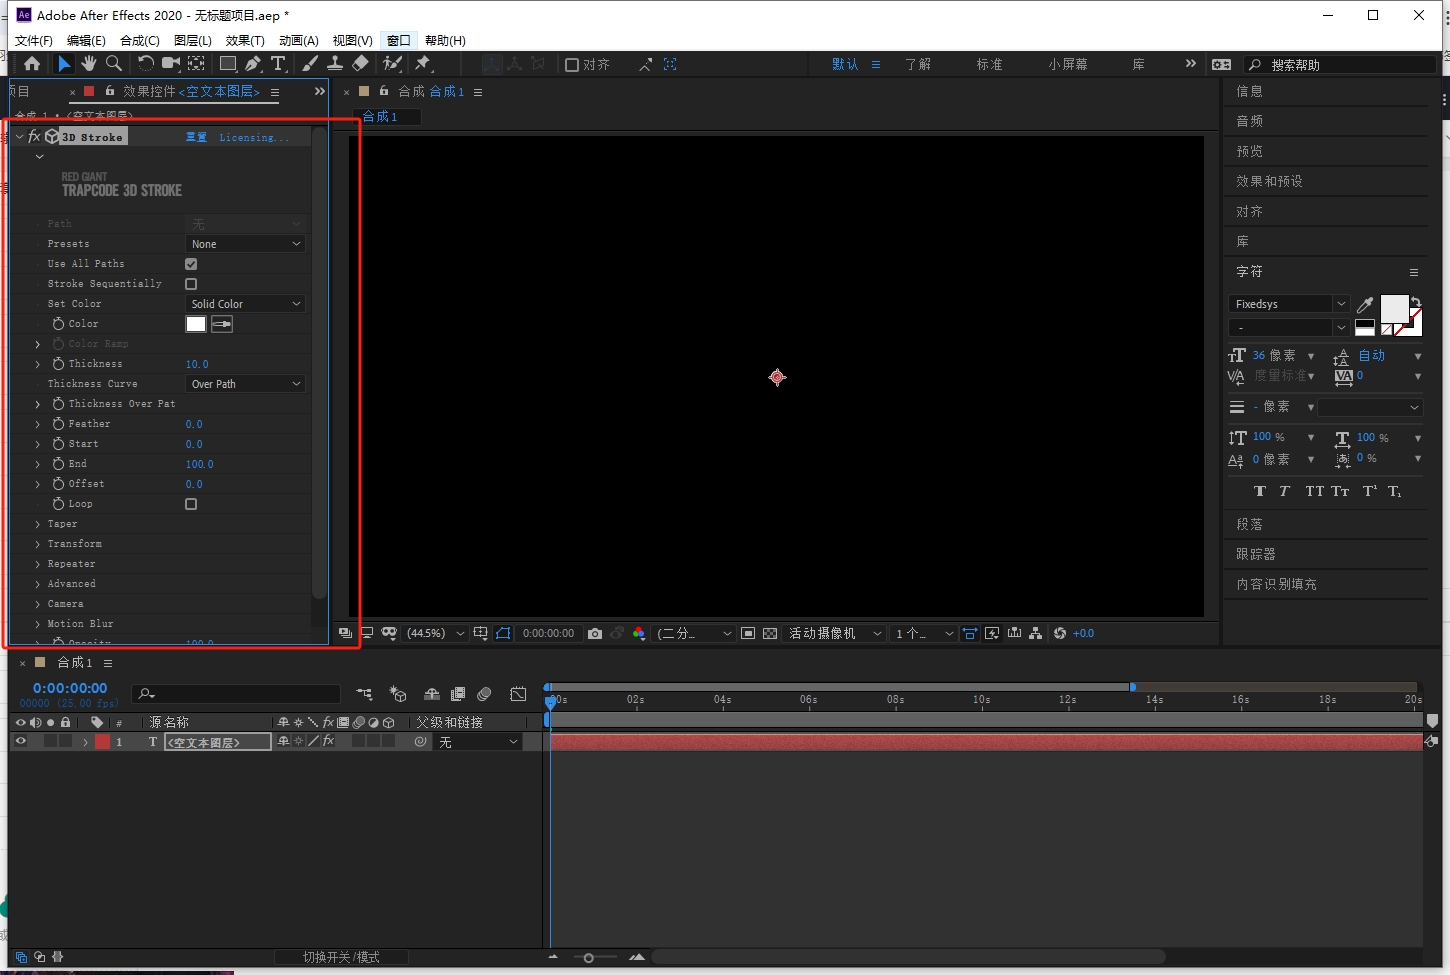Reset exposure icon in viewer footer
This screenshot has height=975, width=1450.
pyautogui.click(x=1060, y=633)
